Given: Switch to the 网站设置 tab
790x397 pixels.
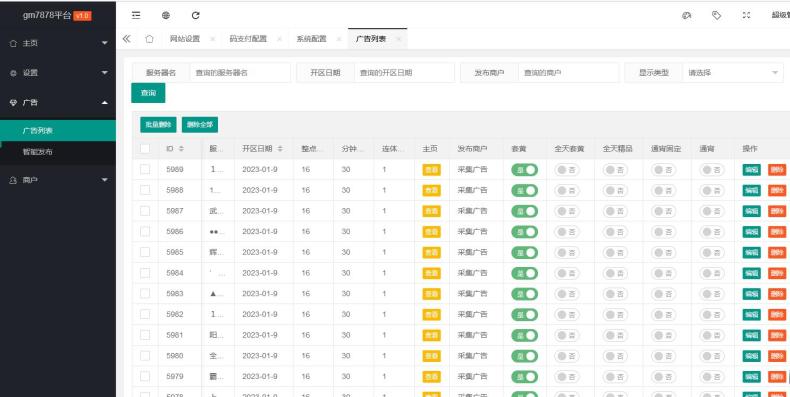Looking at the screenshot, I should point(185,39).
